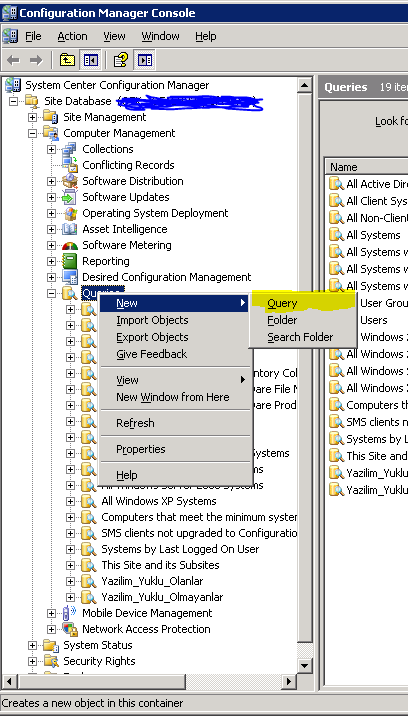Expand the Yazilim_Yuklu_Olanlar query node
Image resolution: width=408 pixels, height=716 pixels.
(x=71, y=581)
